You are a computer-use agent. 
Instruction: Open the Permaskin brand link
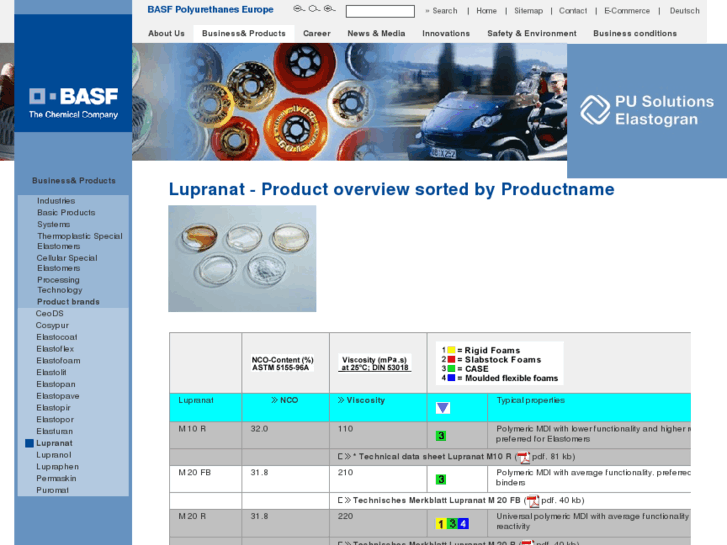57,479
